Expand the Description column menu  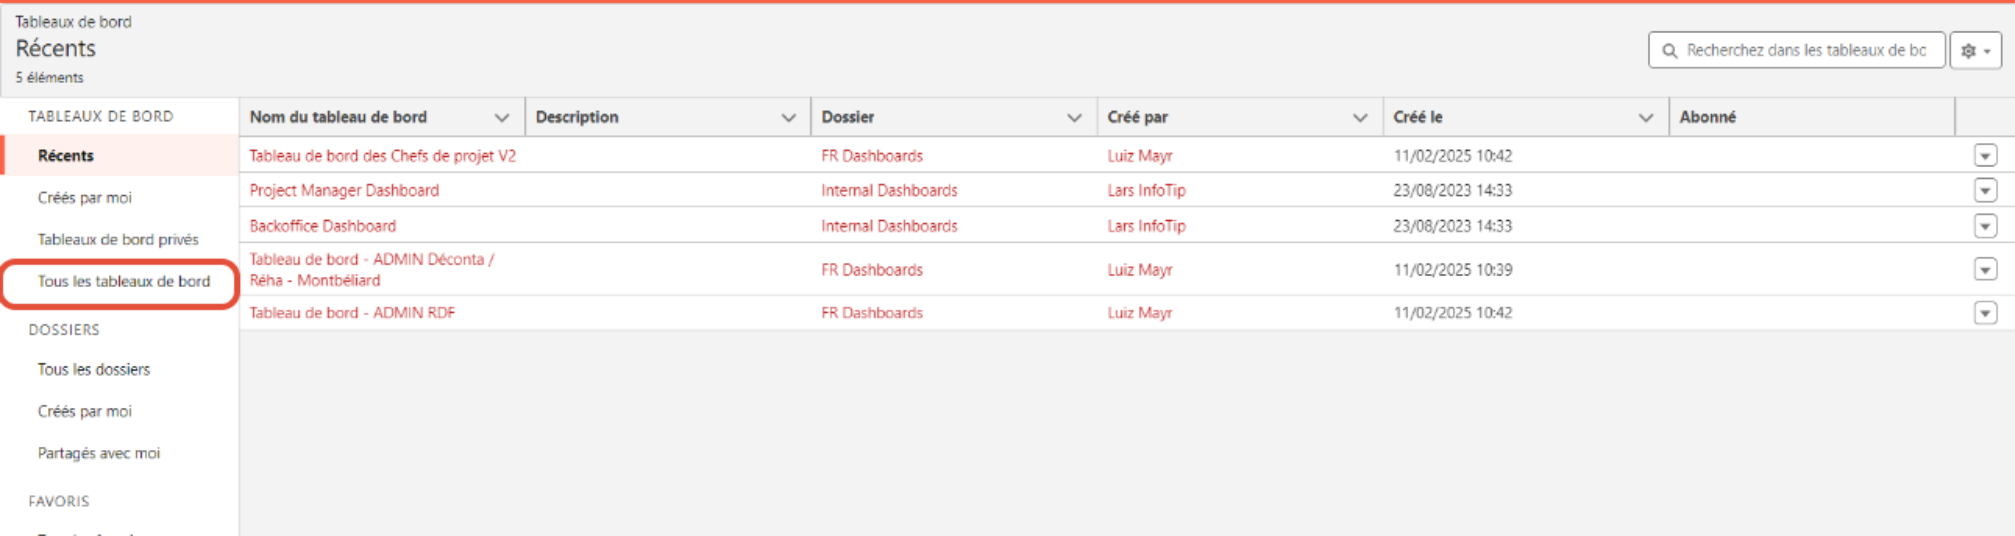click(788, 117)
